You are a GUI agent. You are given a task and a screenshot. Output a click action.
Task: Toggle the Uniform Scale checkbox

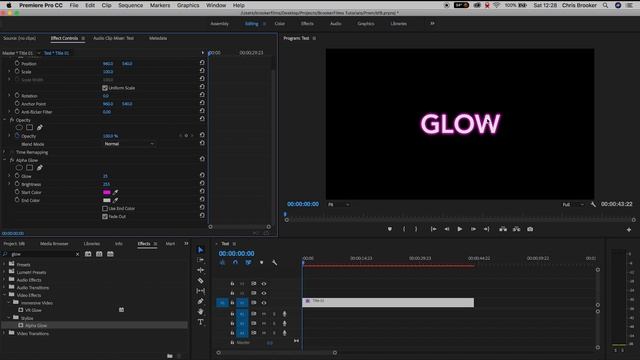point(105,88)
